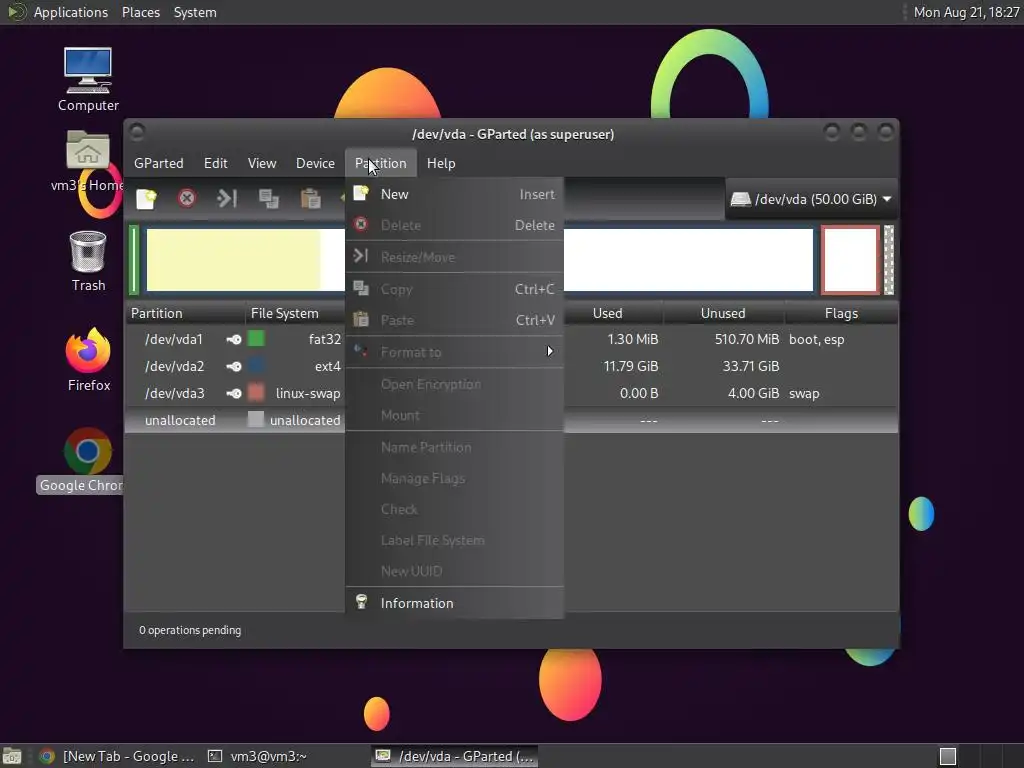Screen dimensions: 1024x768
Task: Click the New partition toolbar icon
Action: 146,199
